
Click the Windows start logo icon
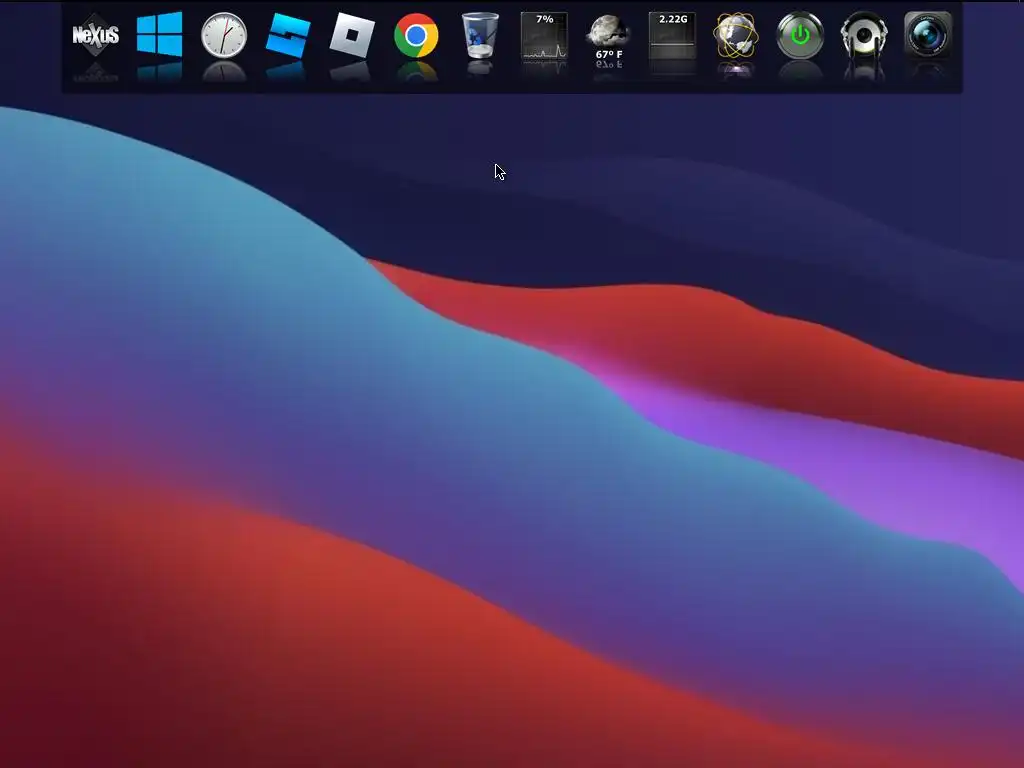tap(159, 35)
